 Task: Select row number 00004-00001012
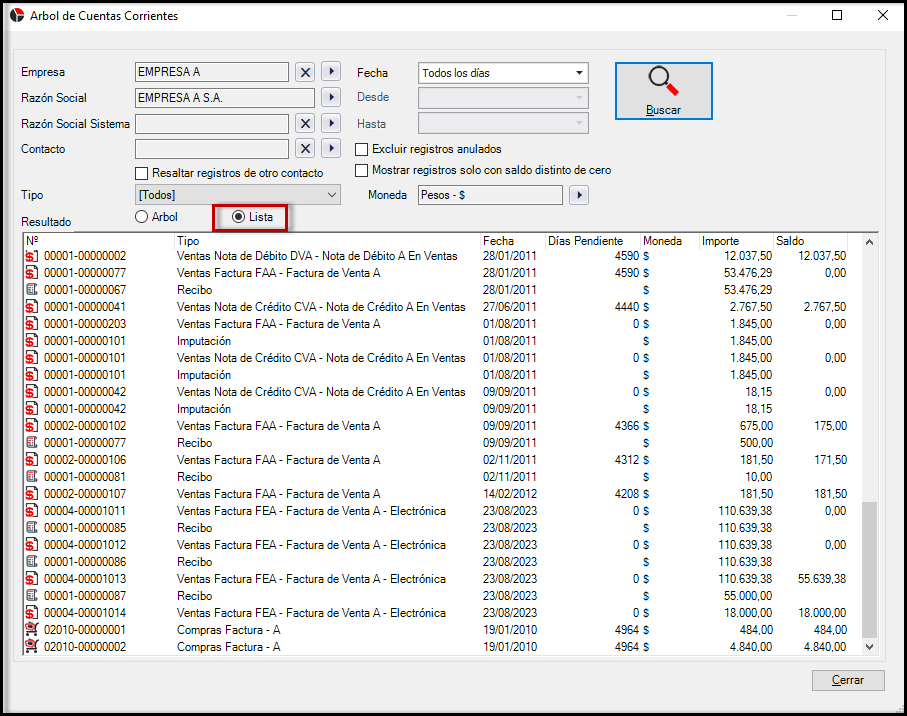click(x=85, y=545)
